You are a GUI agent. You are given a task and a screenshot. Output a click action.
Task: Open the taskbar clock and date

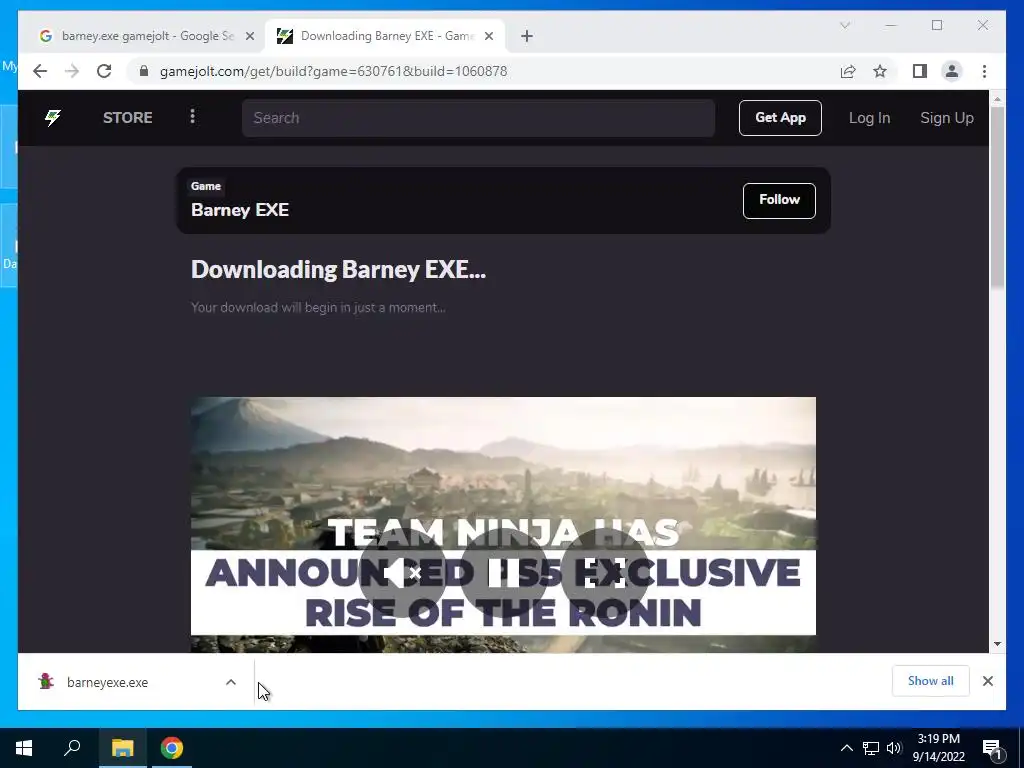coord(938,748)
